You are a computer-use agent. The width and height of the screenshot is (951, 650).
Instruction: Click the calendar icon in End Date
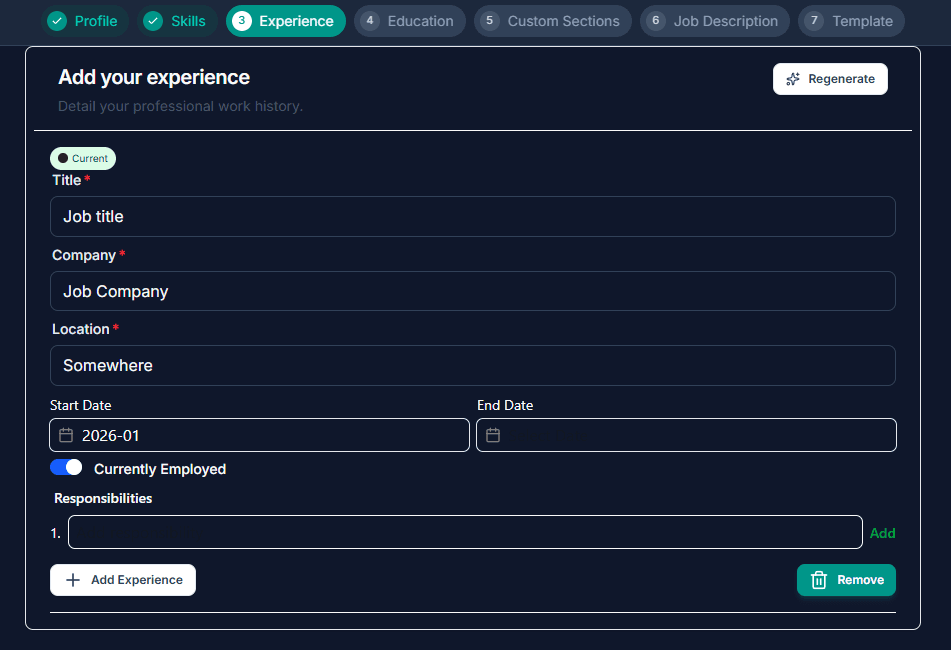[x=493, y=435]
